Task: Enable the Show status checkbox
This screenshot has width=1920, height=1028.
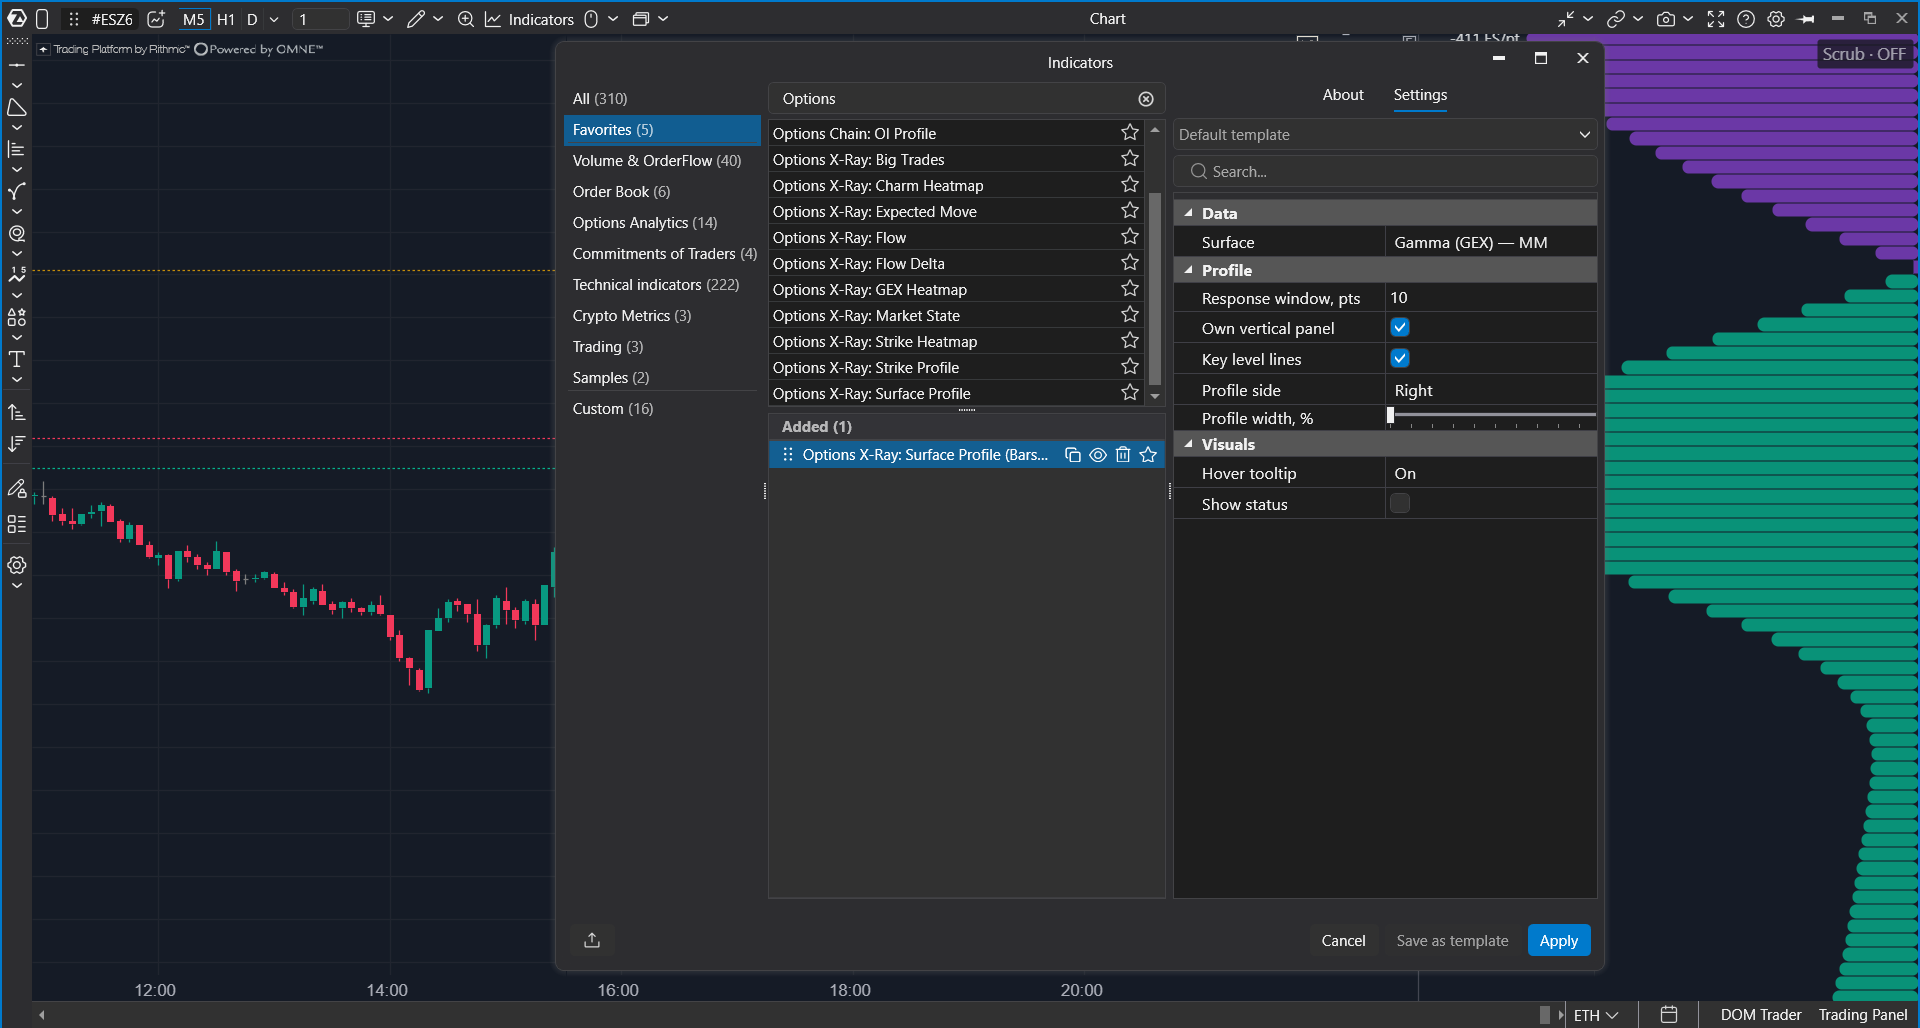Action: click(x=1400, y=503)
